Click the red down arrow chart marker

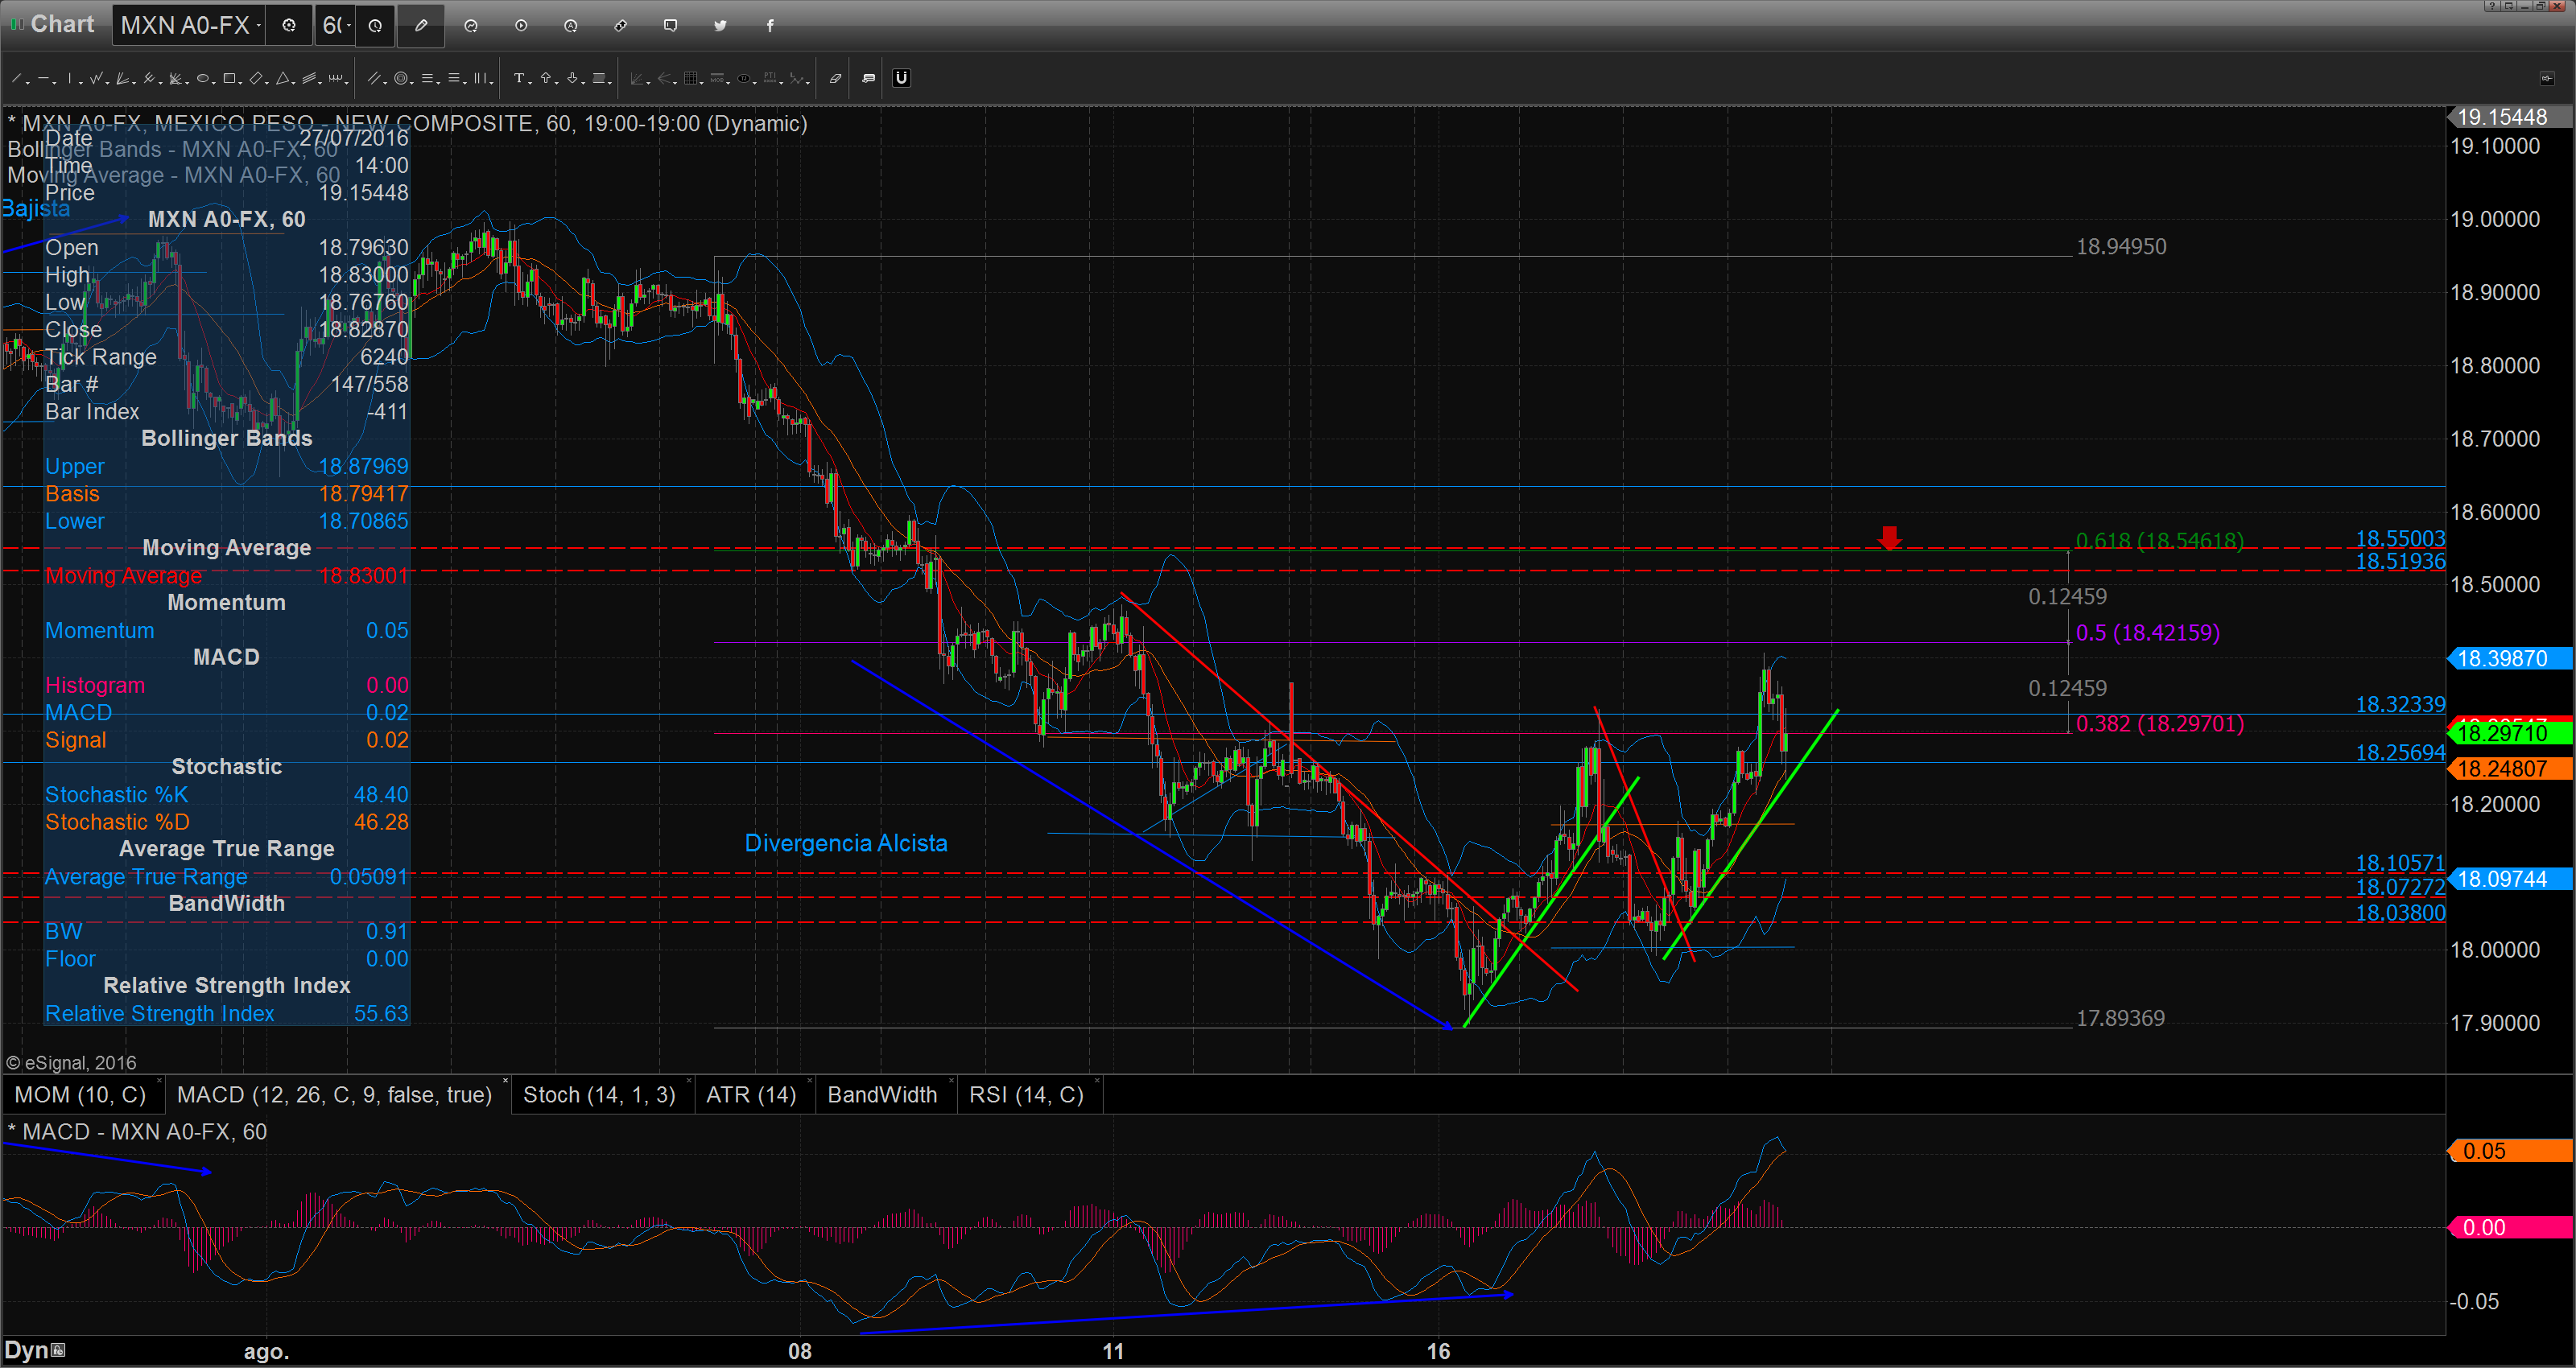[1889, 538]
